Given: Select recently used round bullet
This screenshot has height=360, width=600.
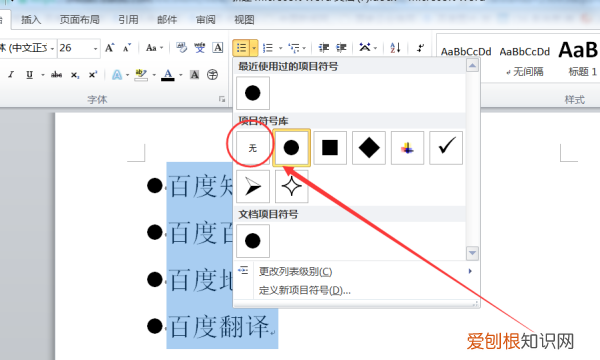Looking at the screenshot, I should tap(253, 93).
